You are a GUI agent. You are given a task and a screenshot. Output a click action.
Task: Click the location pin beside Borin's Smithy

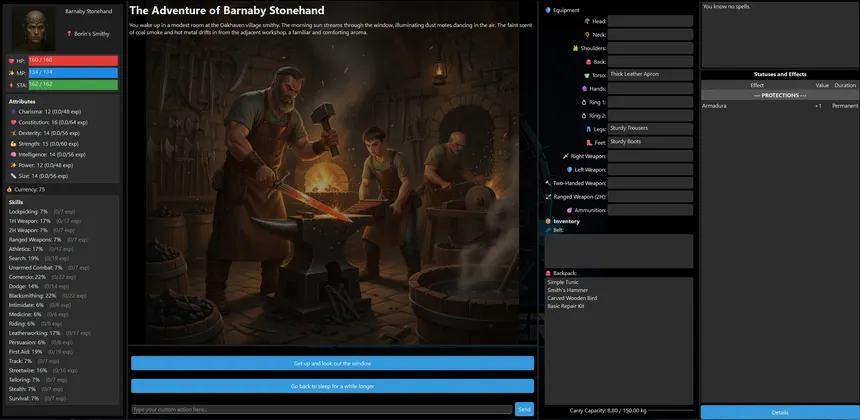pos(69,33)
